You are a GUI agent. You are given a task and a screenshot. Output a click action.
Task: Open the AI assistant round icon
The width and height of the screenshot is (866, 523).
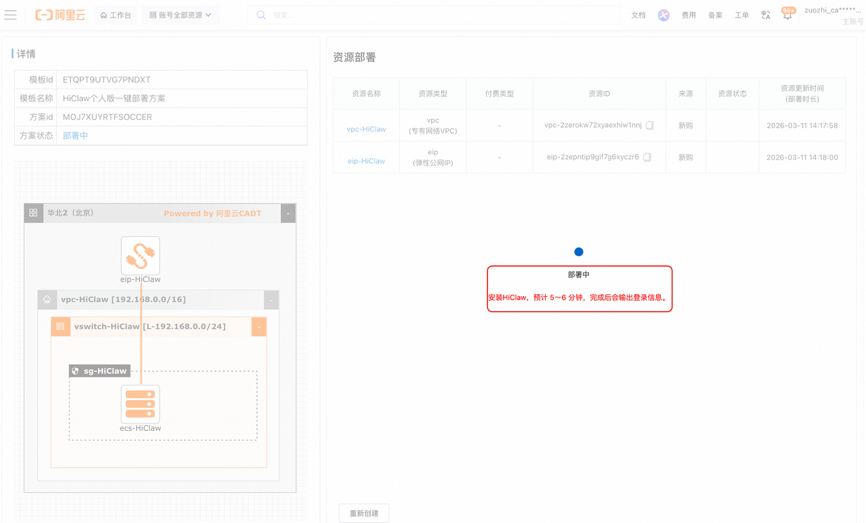(x=663, y=15)
